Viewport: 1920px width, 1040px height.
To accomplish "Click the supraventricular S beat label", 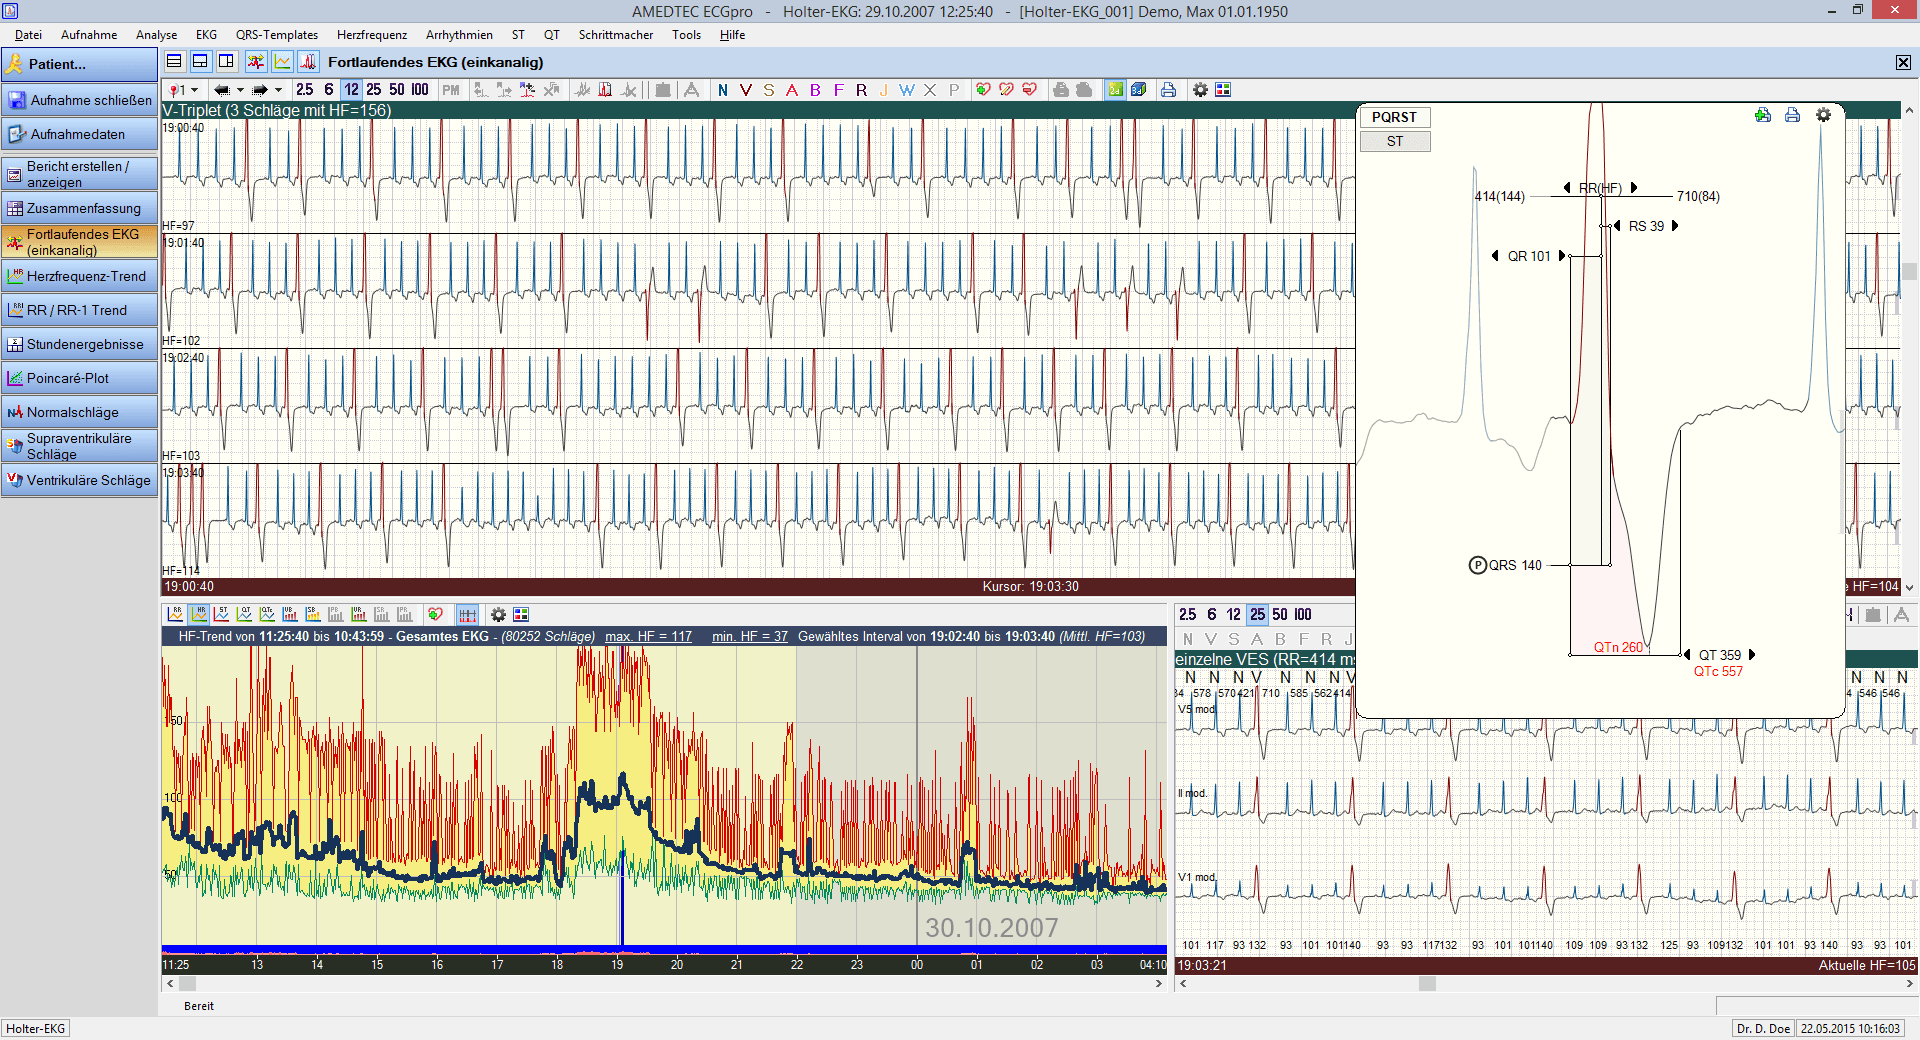I will click(768, 90).
